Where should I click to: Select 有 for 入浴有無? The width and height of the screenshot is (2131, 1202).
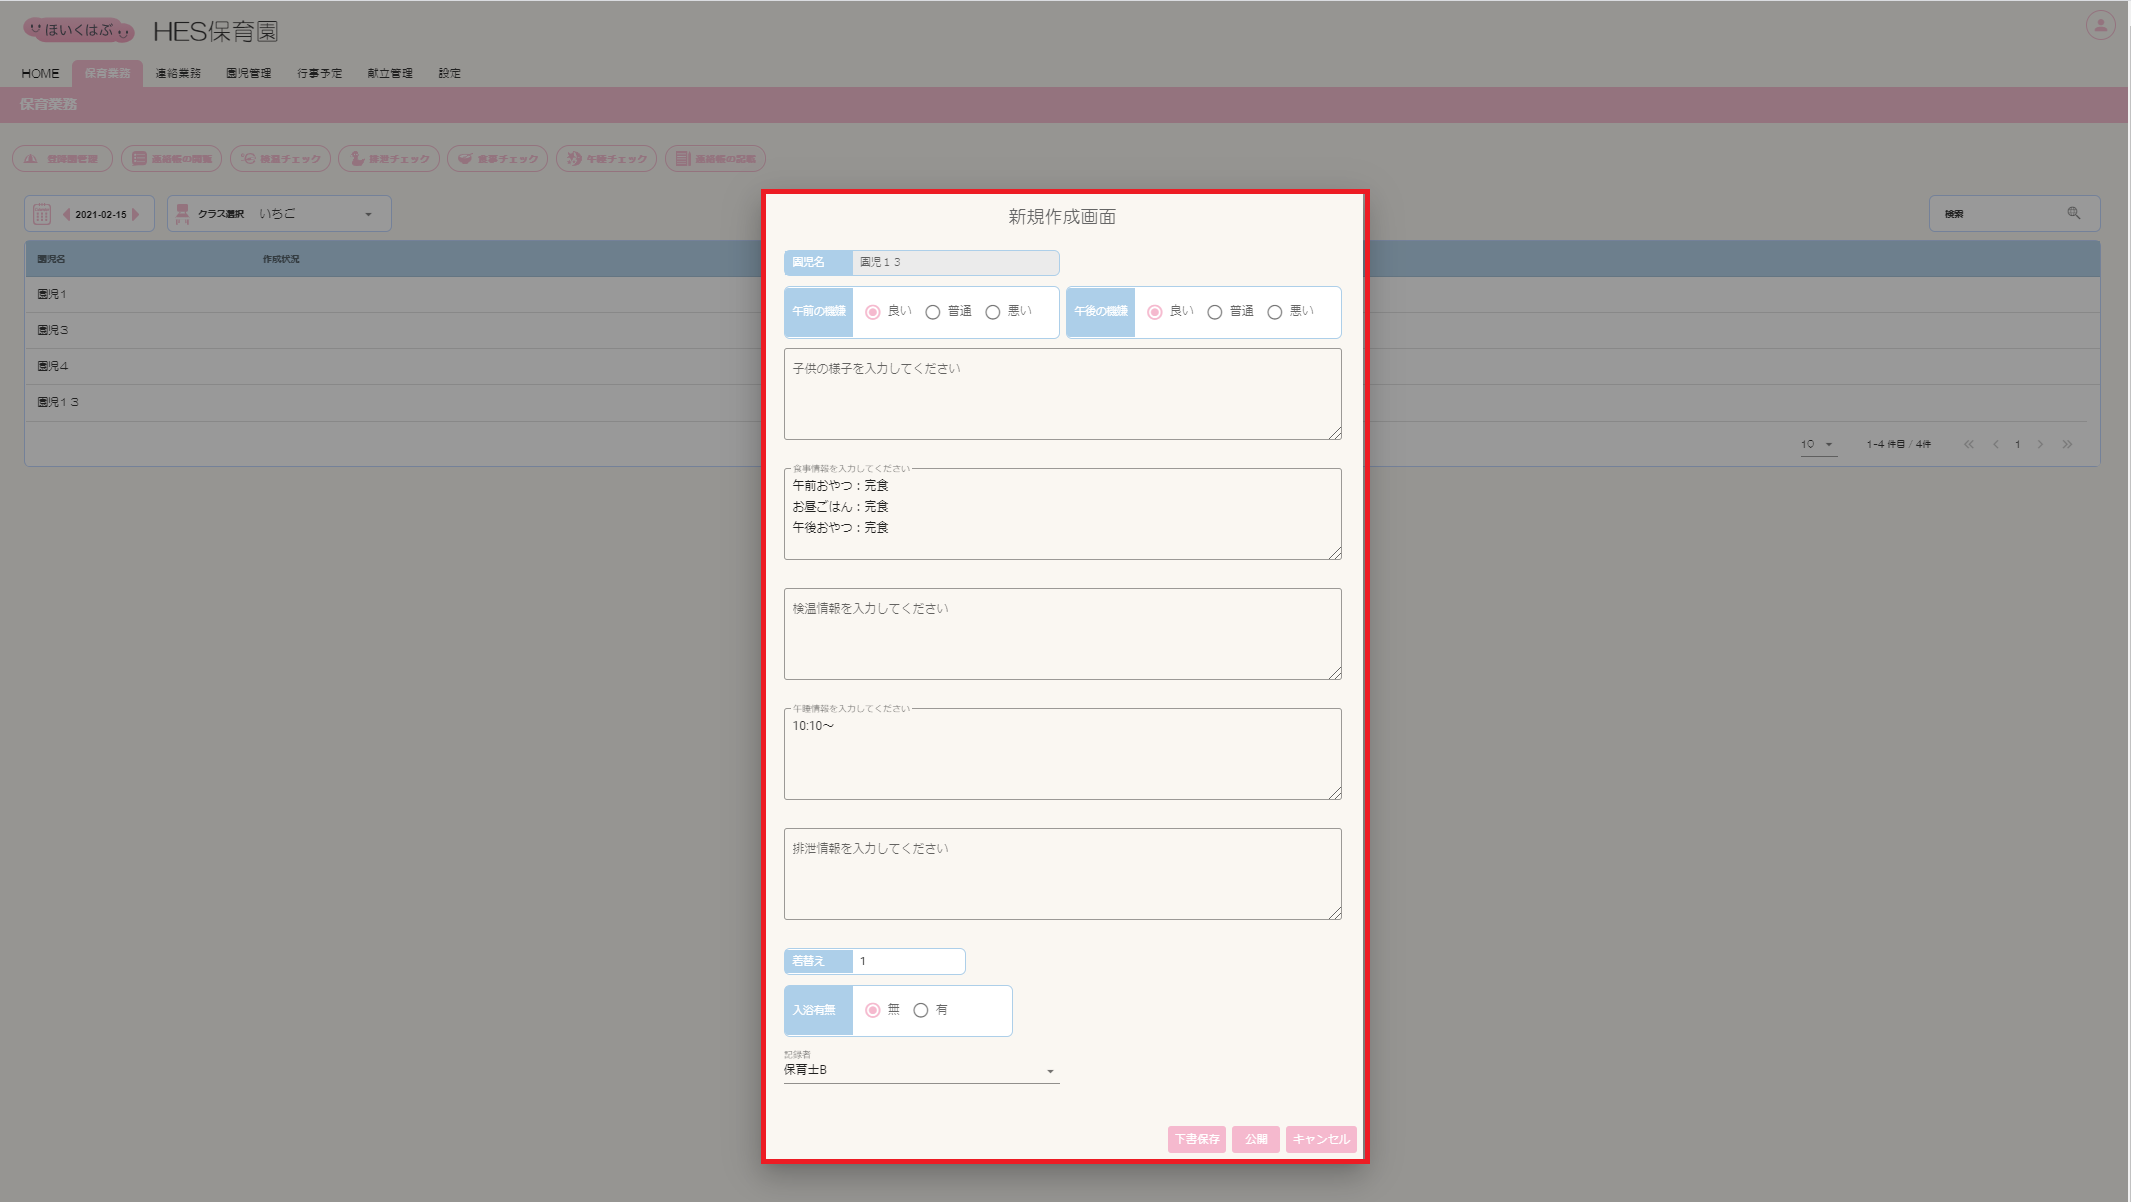[921, 1010]
